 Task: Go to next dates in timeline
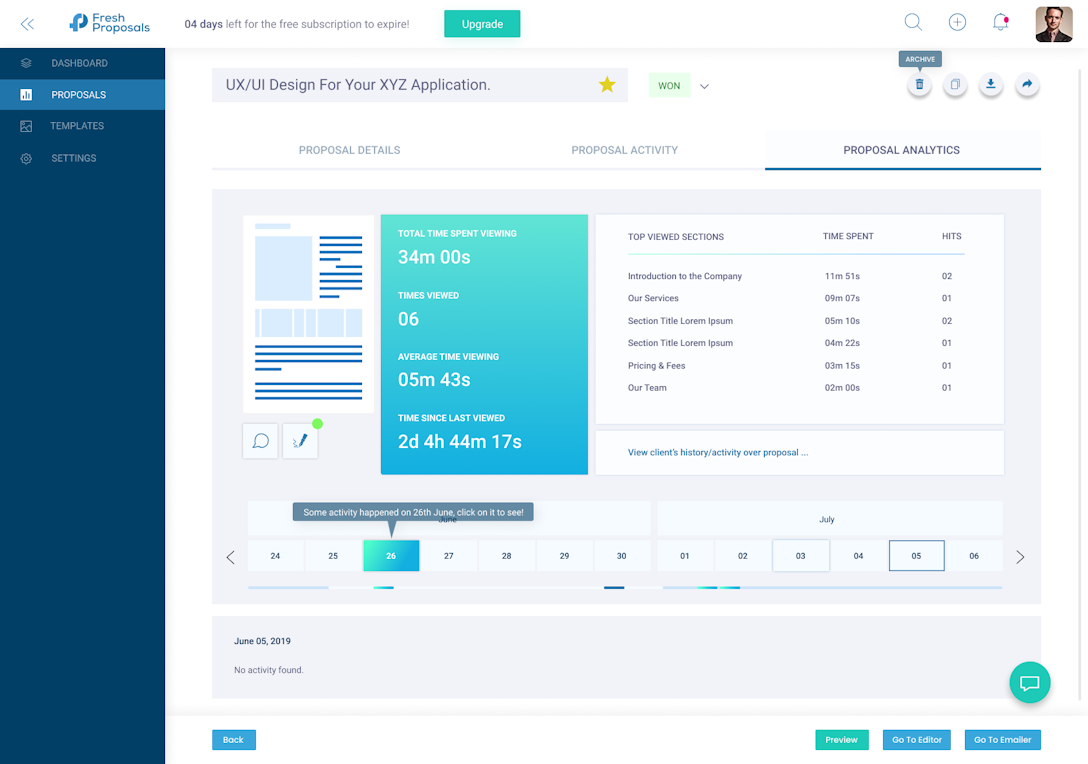(1020, 557)
